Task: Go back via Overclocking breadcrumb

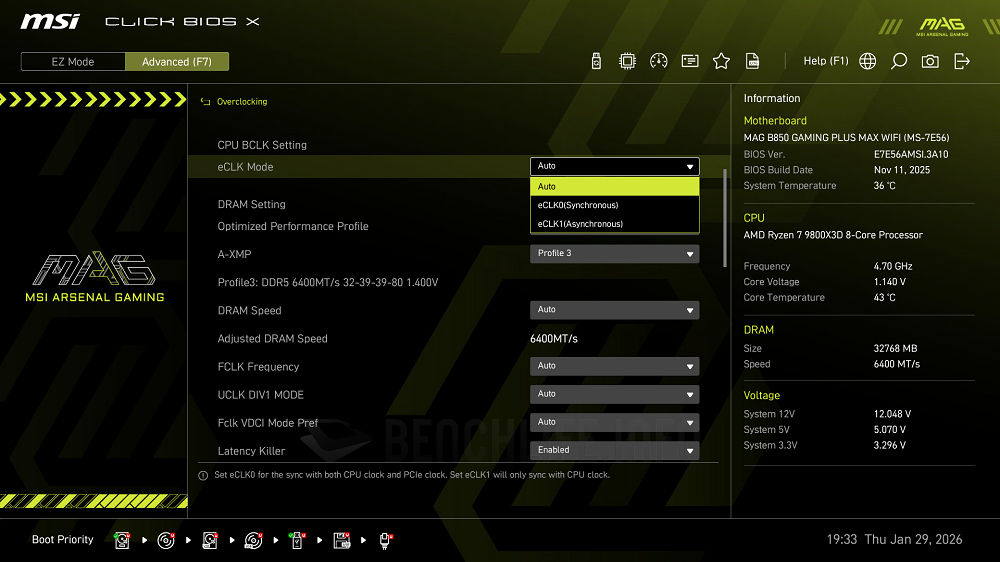Action: 242,101
